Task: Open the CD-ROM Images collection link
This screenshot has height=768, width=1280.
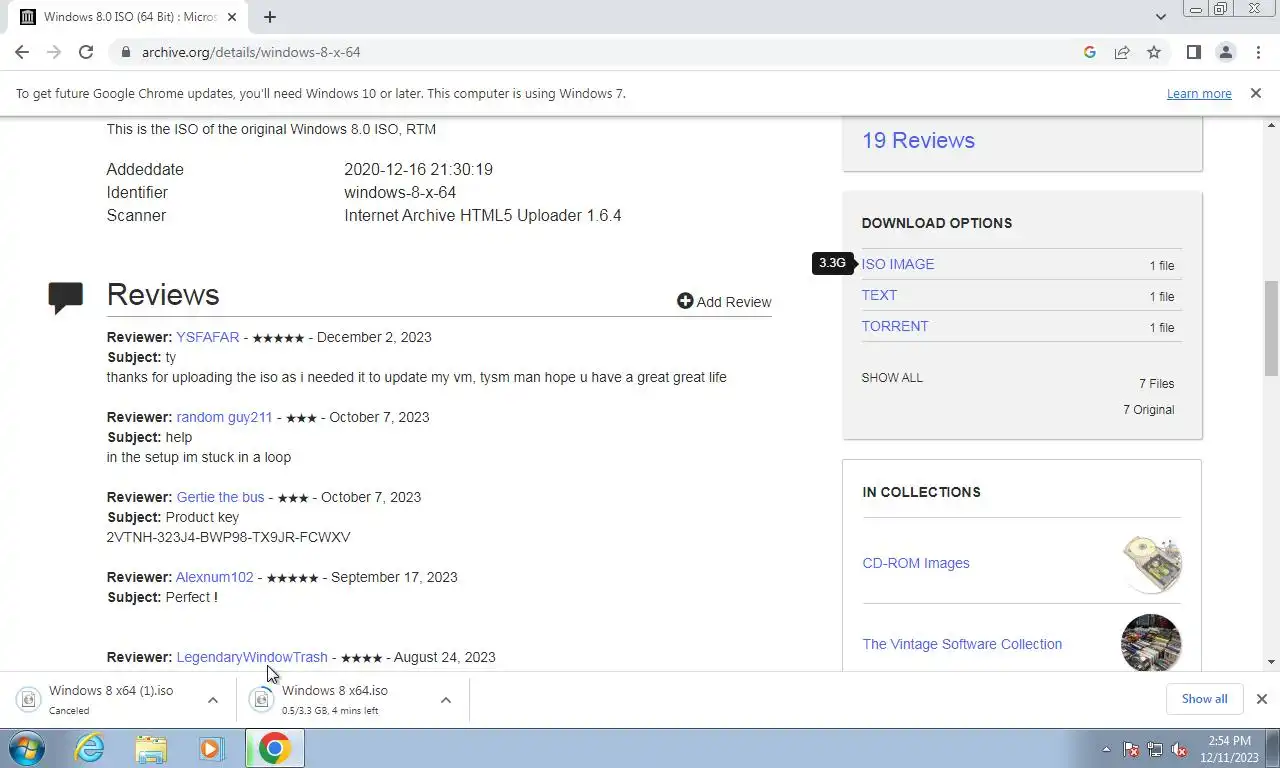Action: pos(916,563)
